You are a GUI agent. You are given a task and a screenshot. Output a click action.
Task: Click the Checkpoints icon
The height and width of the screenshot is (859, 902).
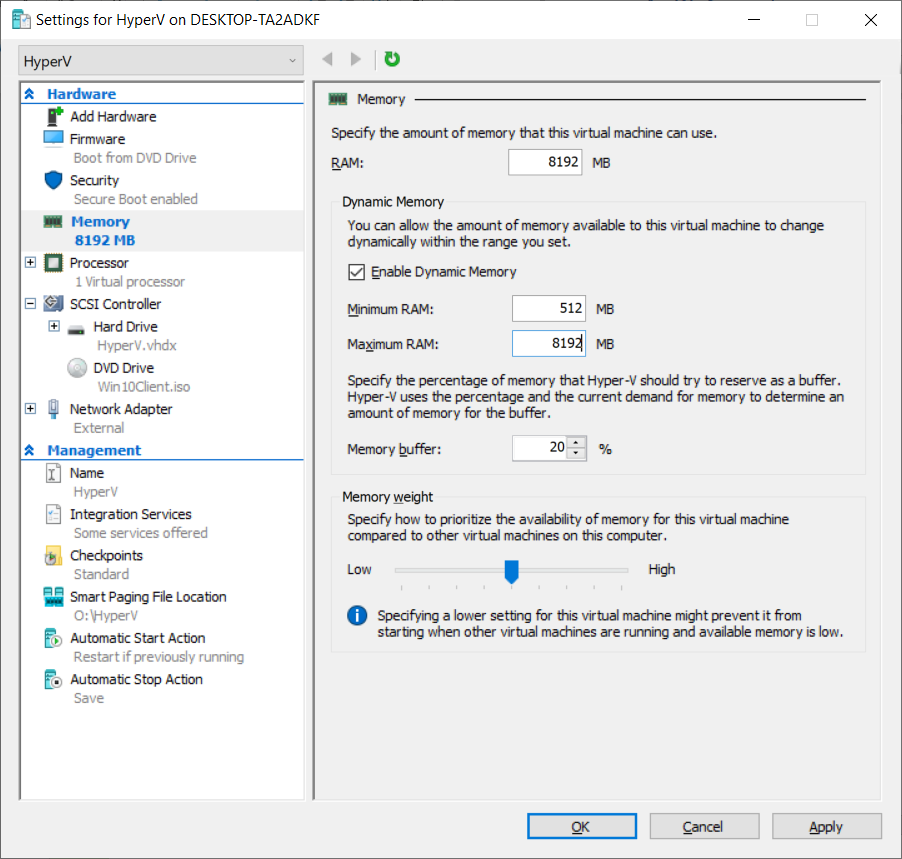click(54, 556)
